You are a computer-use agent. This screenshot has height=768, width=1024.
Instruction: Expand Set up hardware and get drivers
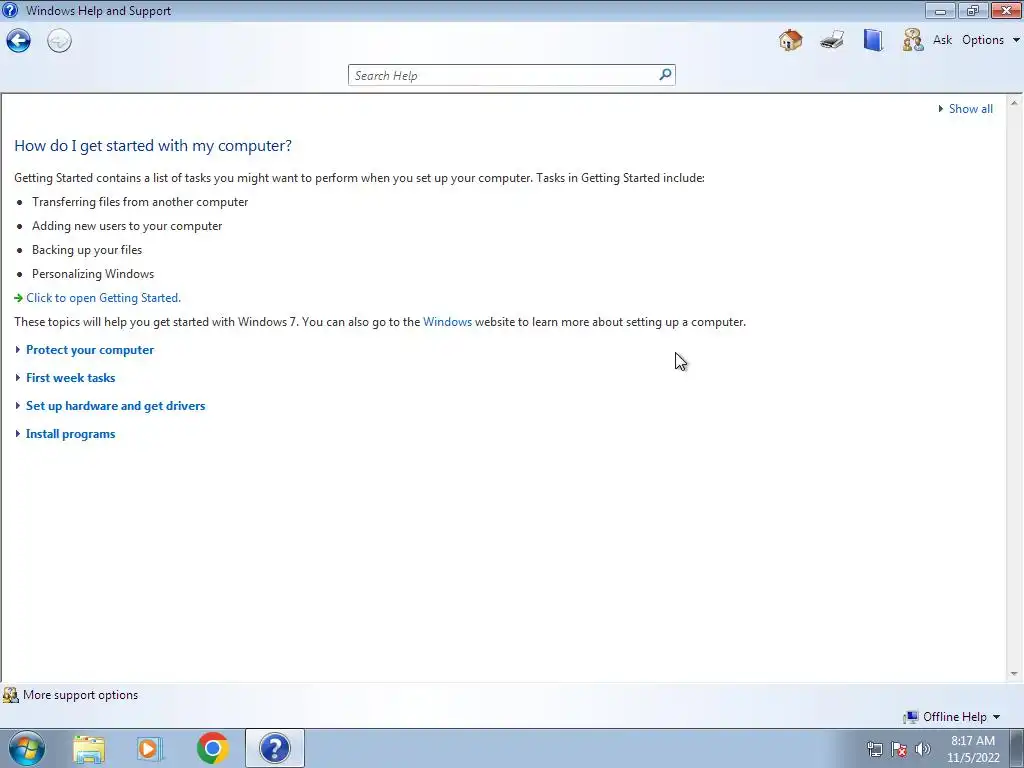click(116, 406)
